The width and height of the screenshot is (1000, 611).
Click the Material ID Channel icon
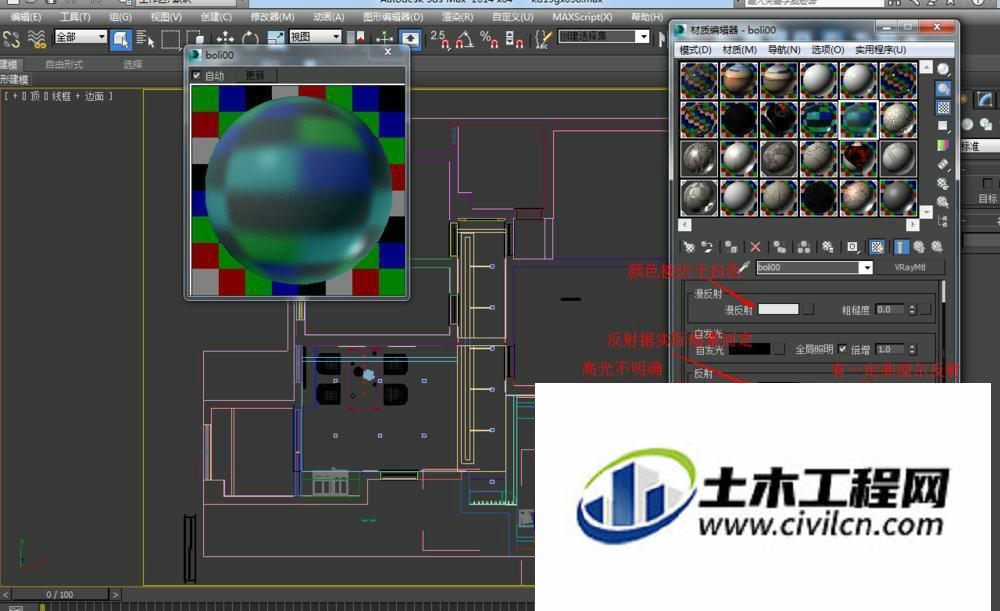pos(853,247)
